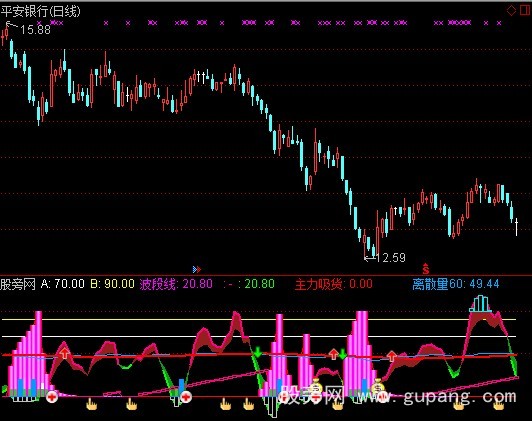This screenshot has height=421, width=532.
Task: Click the low price label 12.59
Action: coord(391,258)
